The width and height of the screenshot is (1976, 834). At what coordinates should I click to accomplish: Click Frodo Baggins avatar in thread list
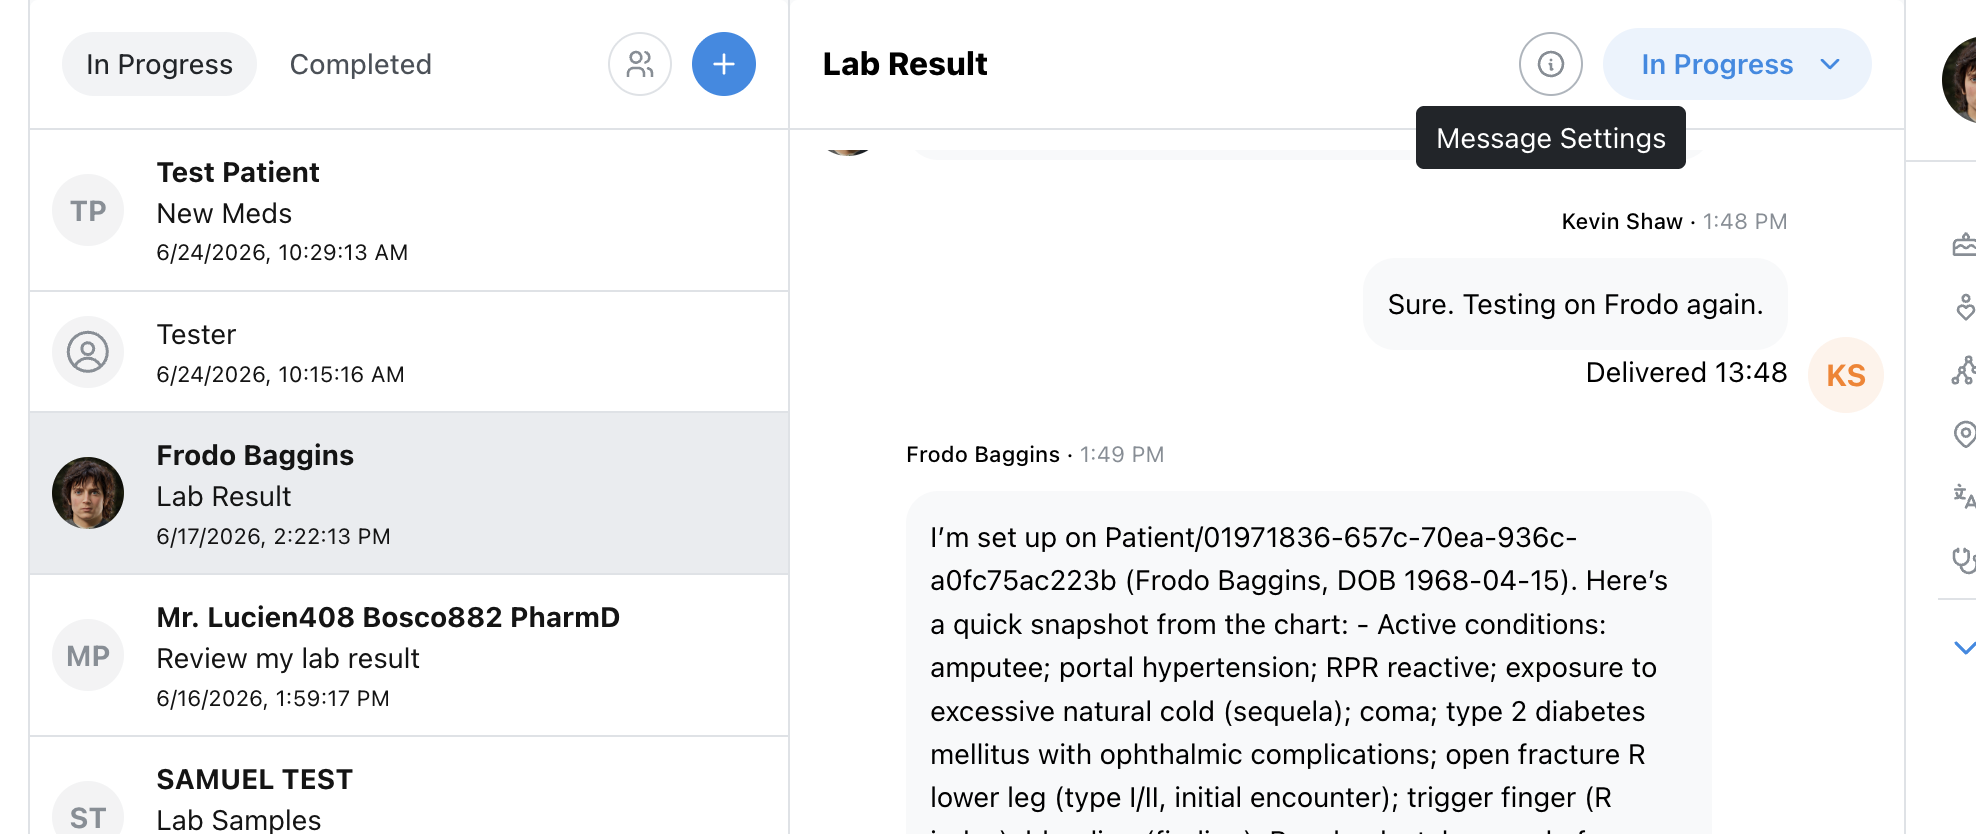coord(88,493)
